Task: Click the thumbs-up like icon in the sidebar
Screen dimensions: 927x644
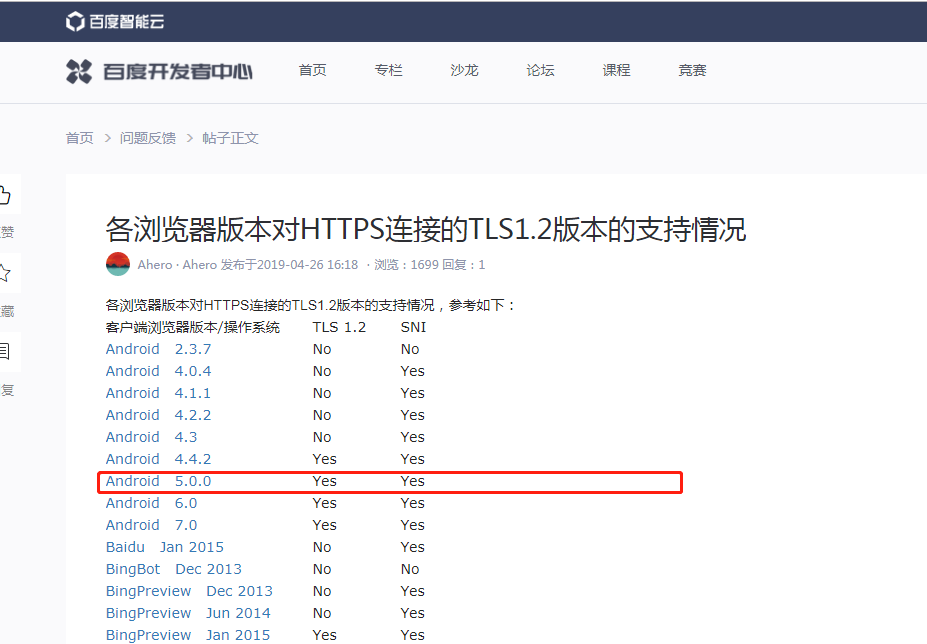Action: tap(5, 195)
